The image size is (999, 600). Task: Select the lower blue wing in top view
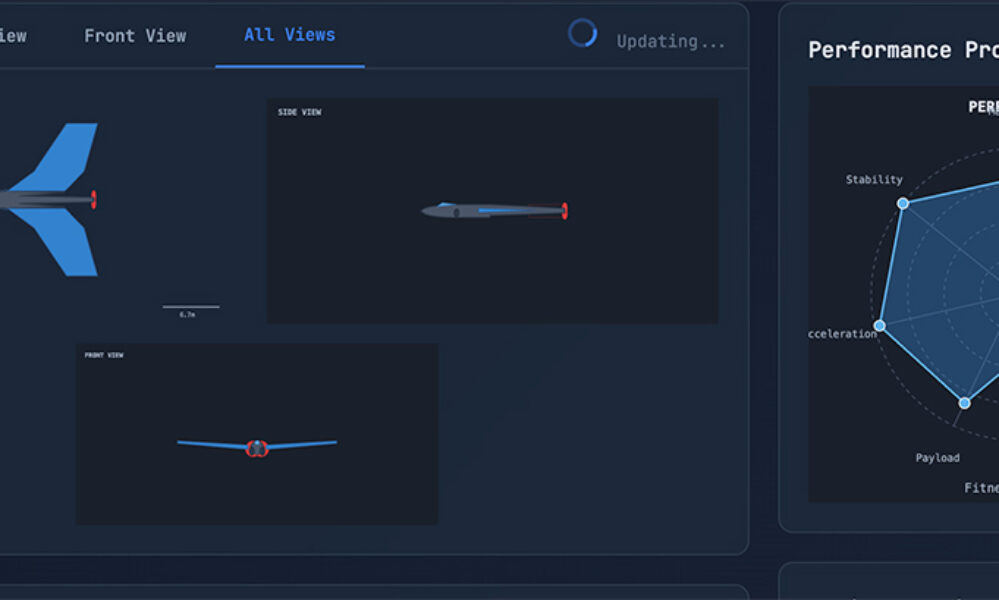pyautogui.click(x=68, y=245)
